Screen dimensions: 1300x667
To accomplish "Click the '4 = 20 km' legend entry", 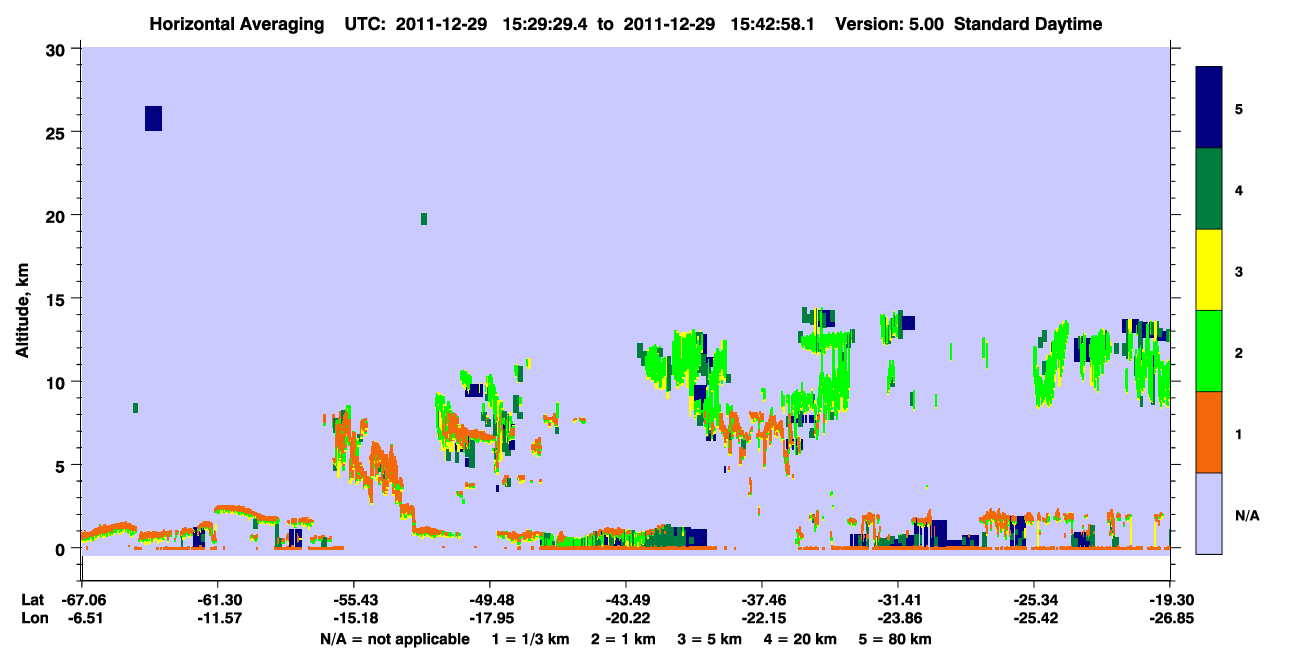I will pyautogui.click(x=801, y=638).
